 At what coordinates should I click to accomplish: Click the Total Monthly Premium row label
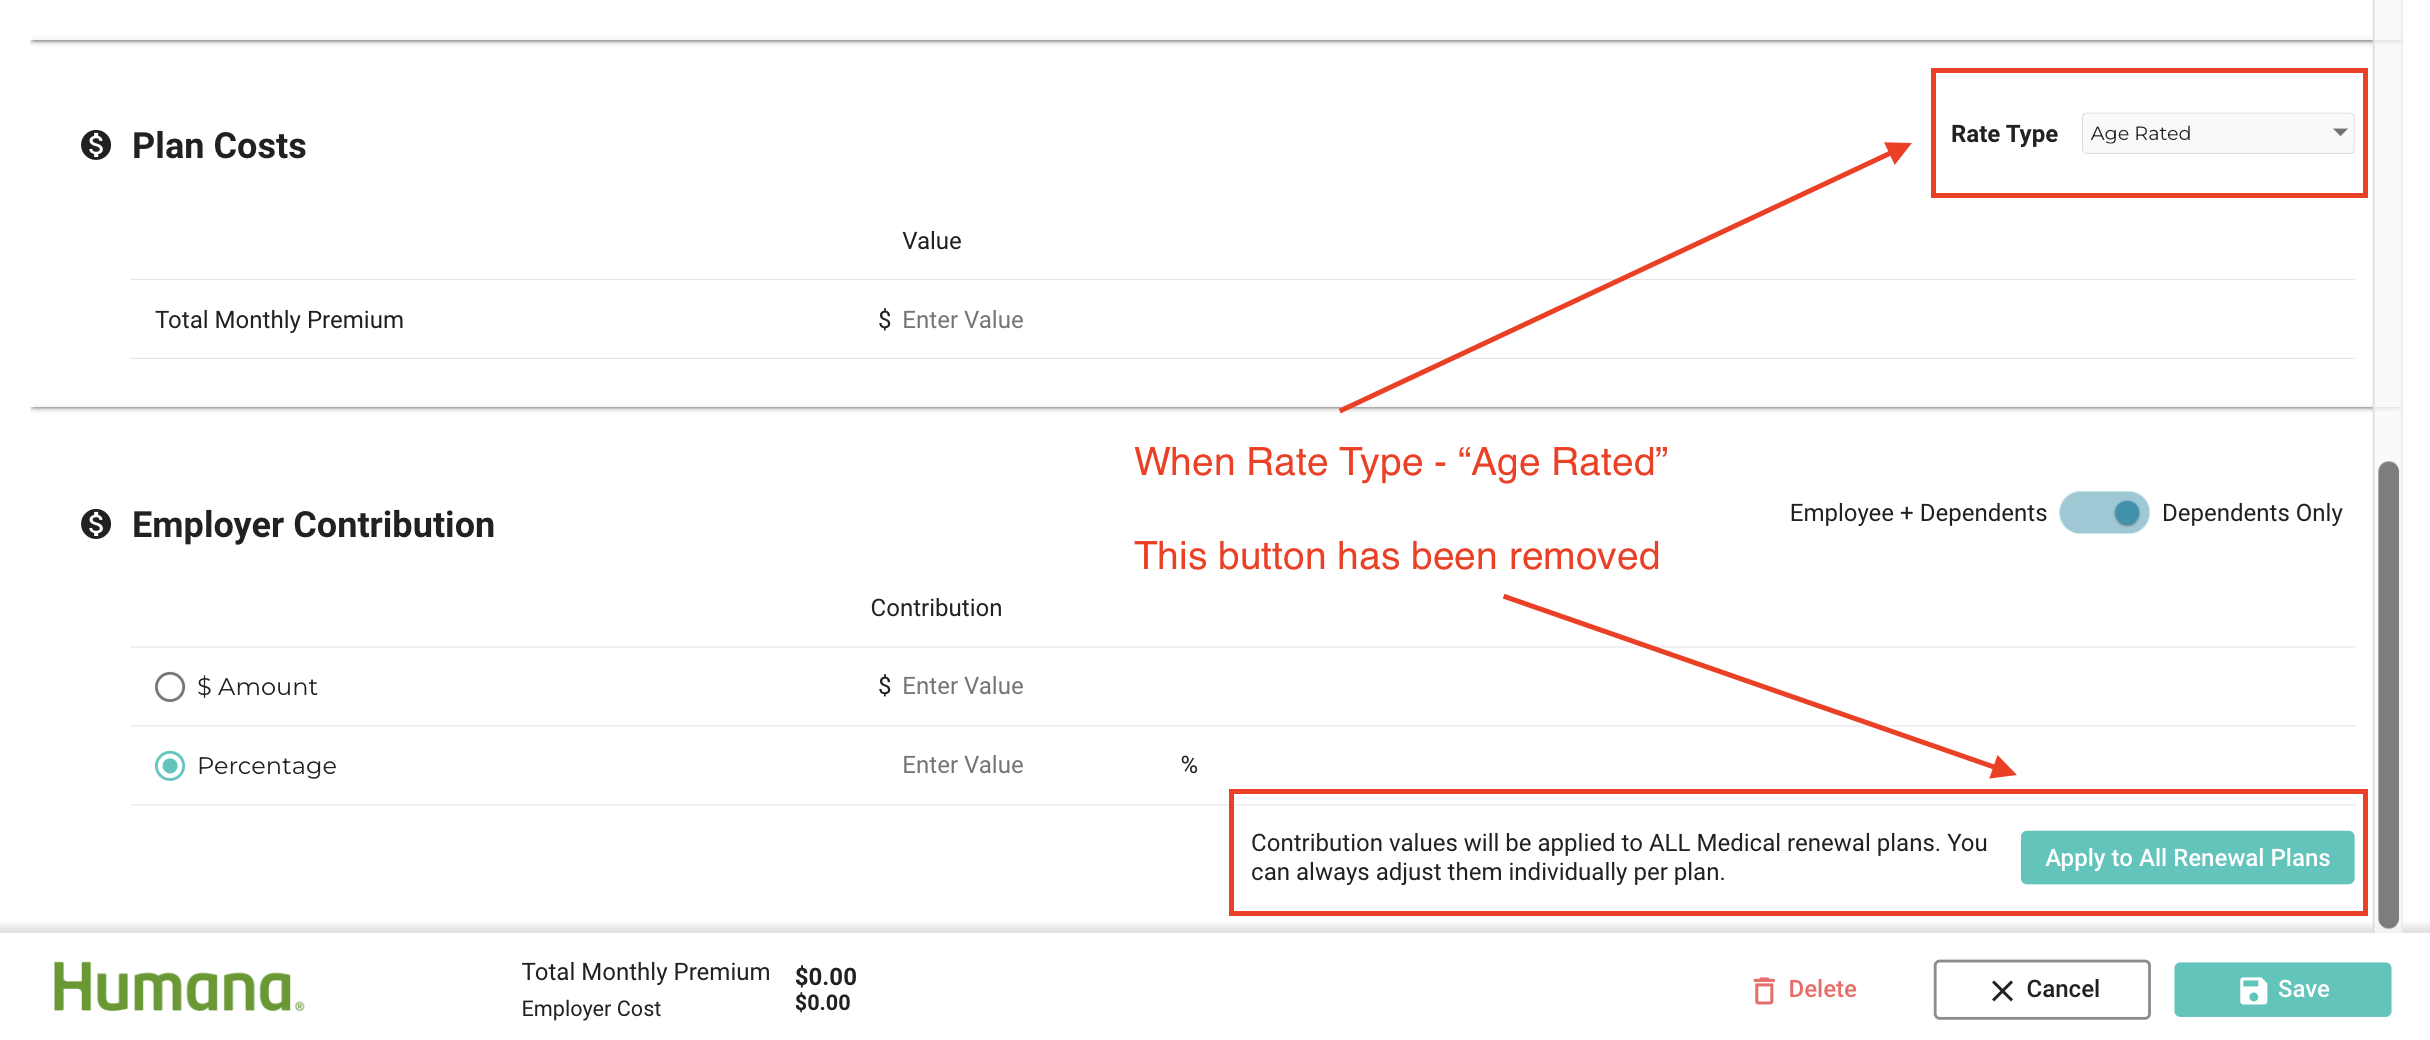tap(279, 320)
